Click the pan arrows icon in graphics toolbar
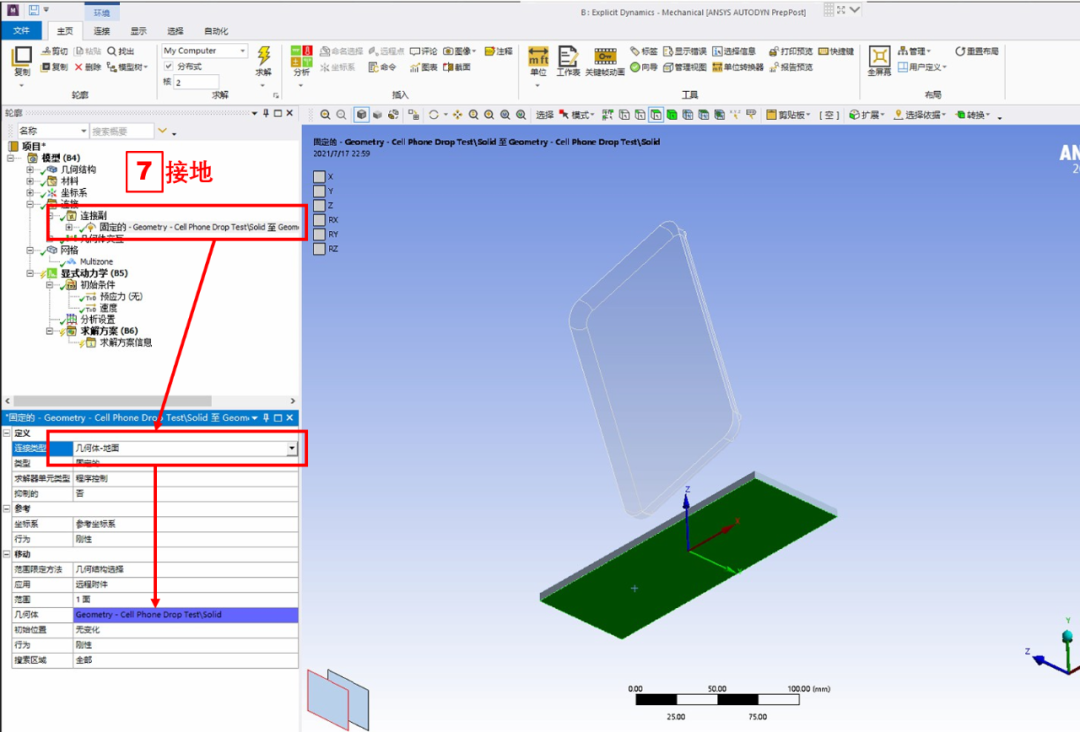This screenshot has width=1080, height=732. tap(457, 115)
